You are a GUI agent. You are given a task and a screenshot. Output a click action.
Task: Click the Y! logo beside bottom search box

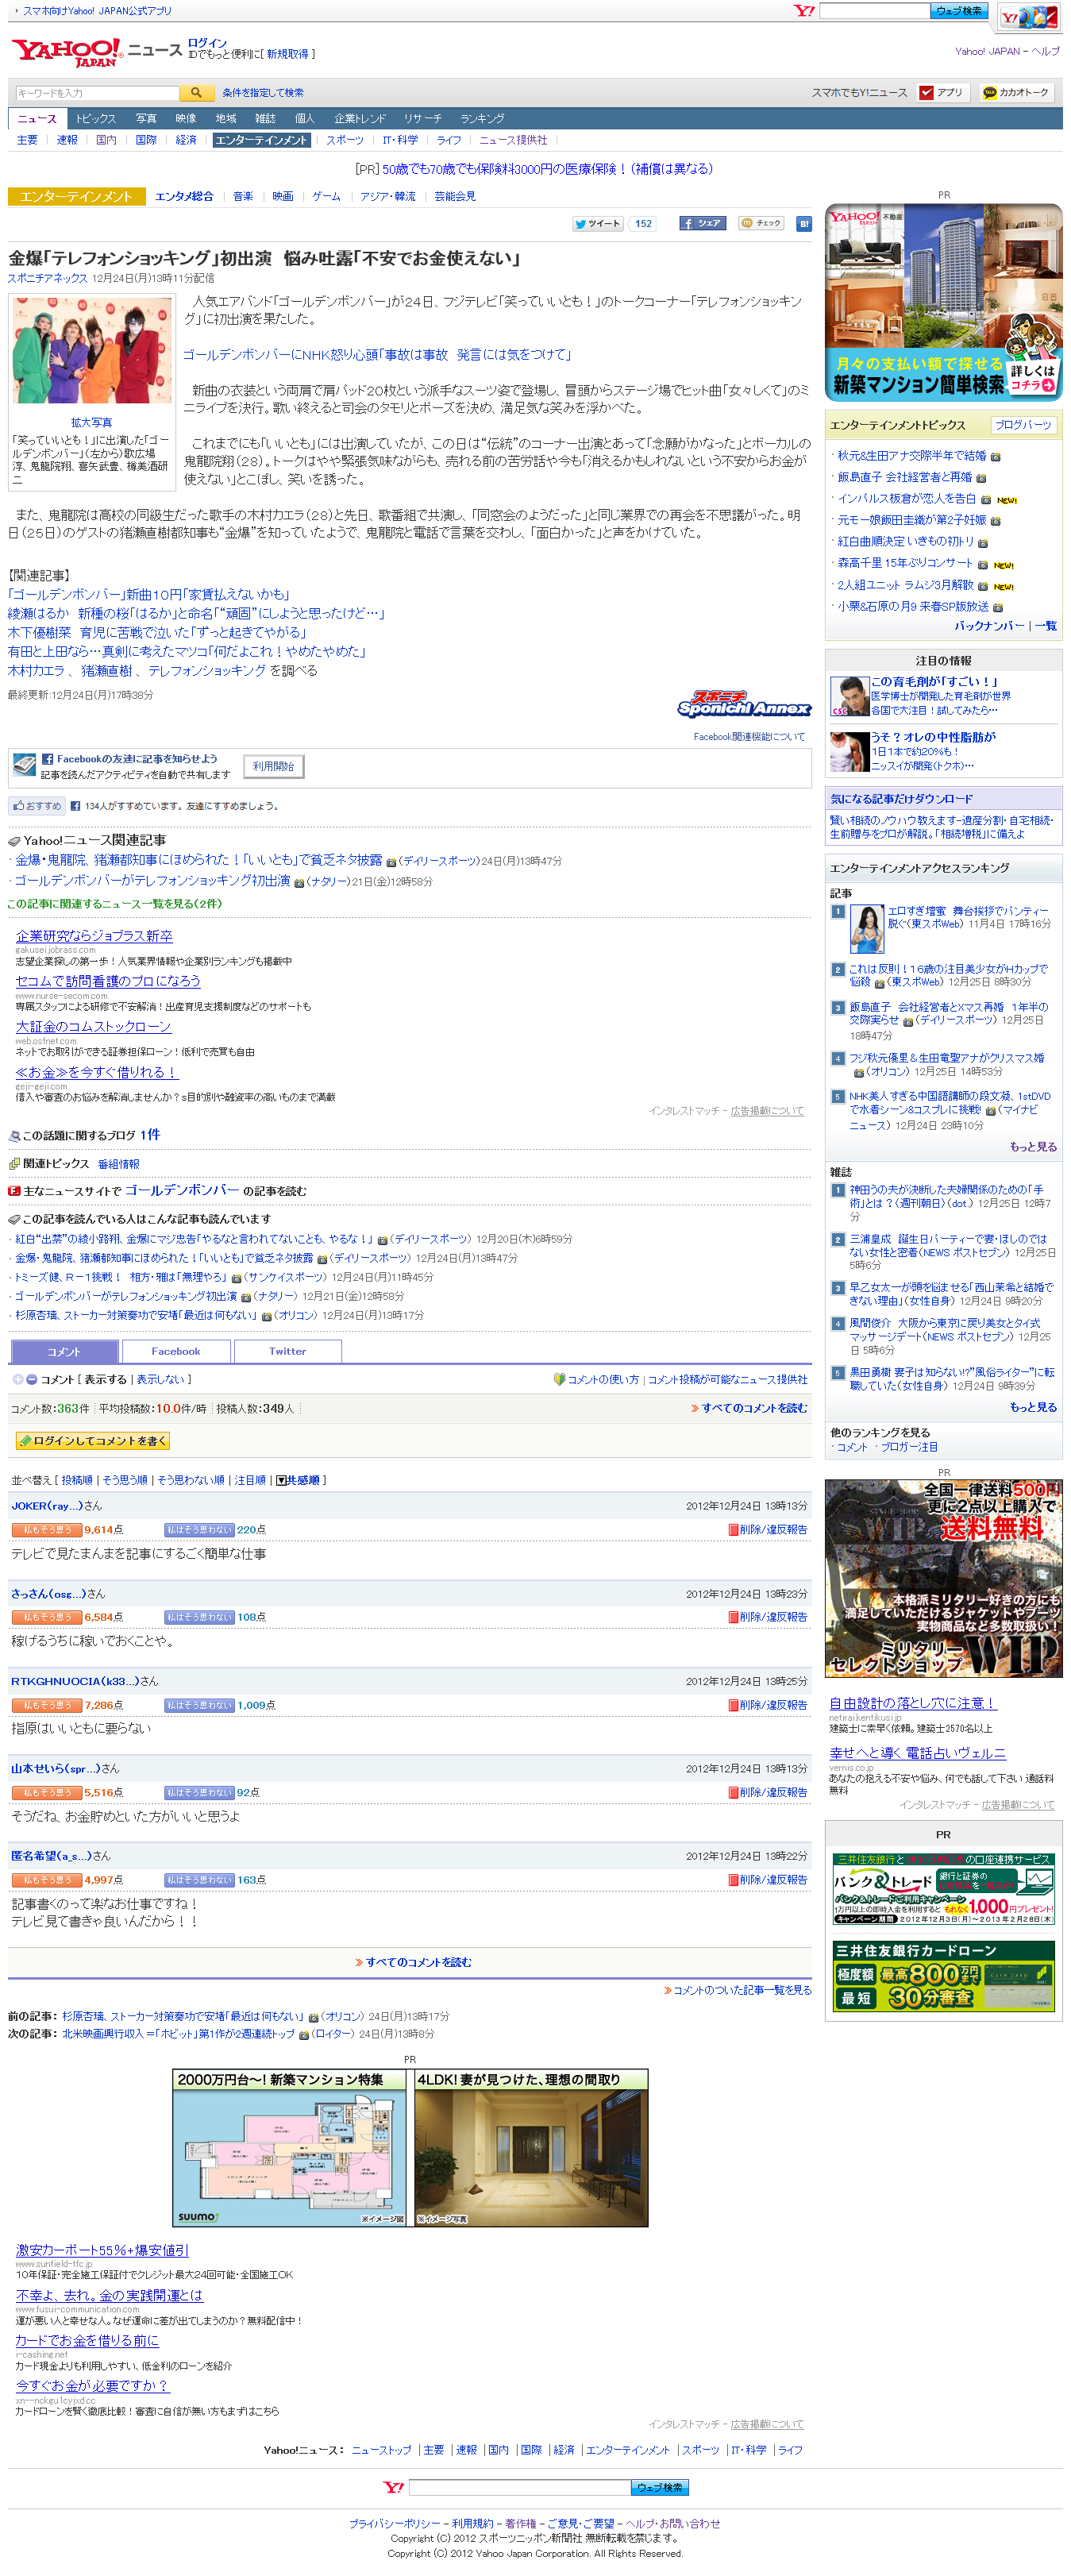pyautogui.click(x=394, y=2487)
